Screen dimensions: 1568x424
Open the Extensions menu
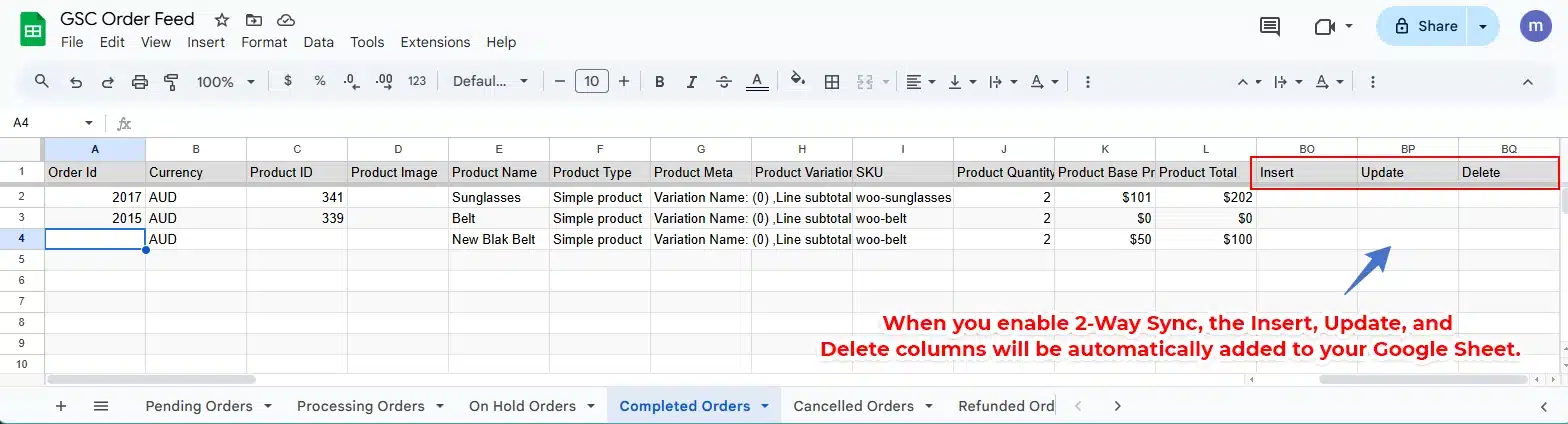tap(435, 42)
